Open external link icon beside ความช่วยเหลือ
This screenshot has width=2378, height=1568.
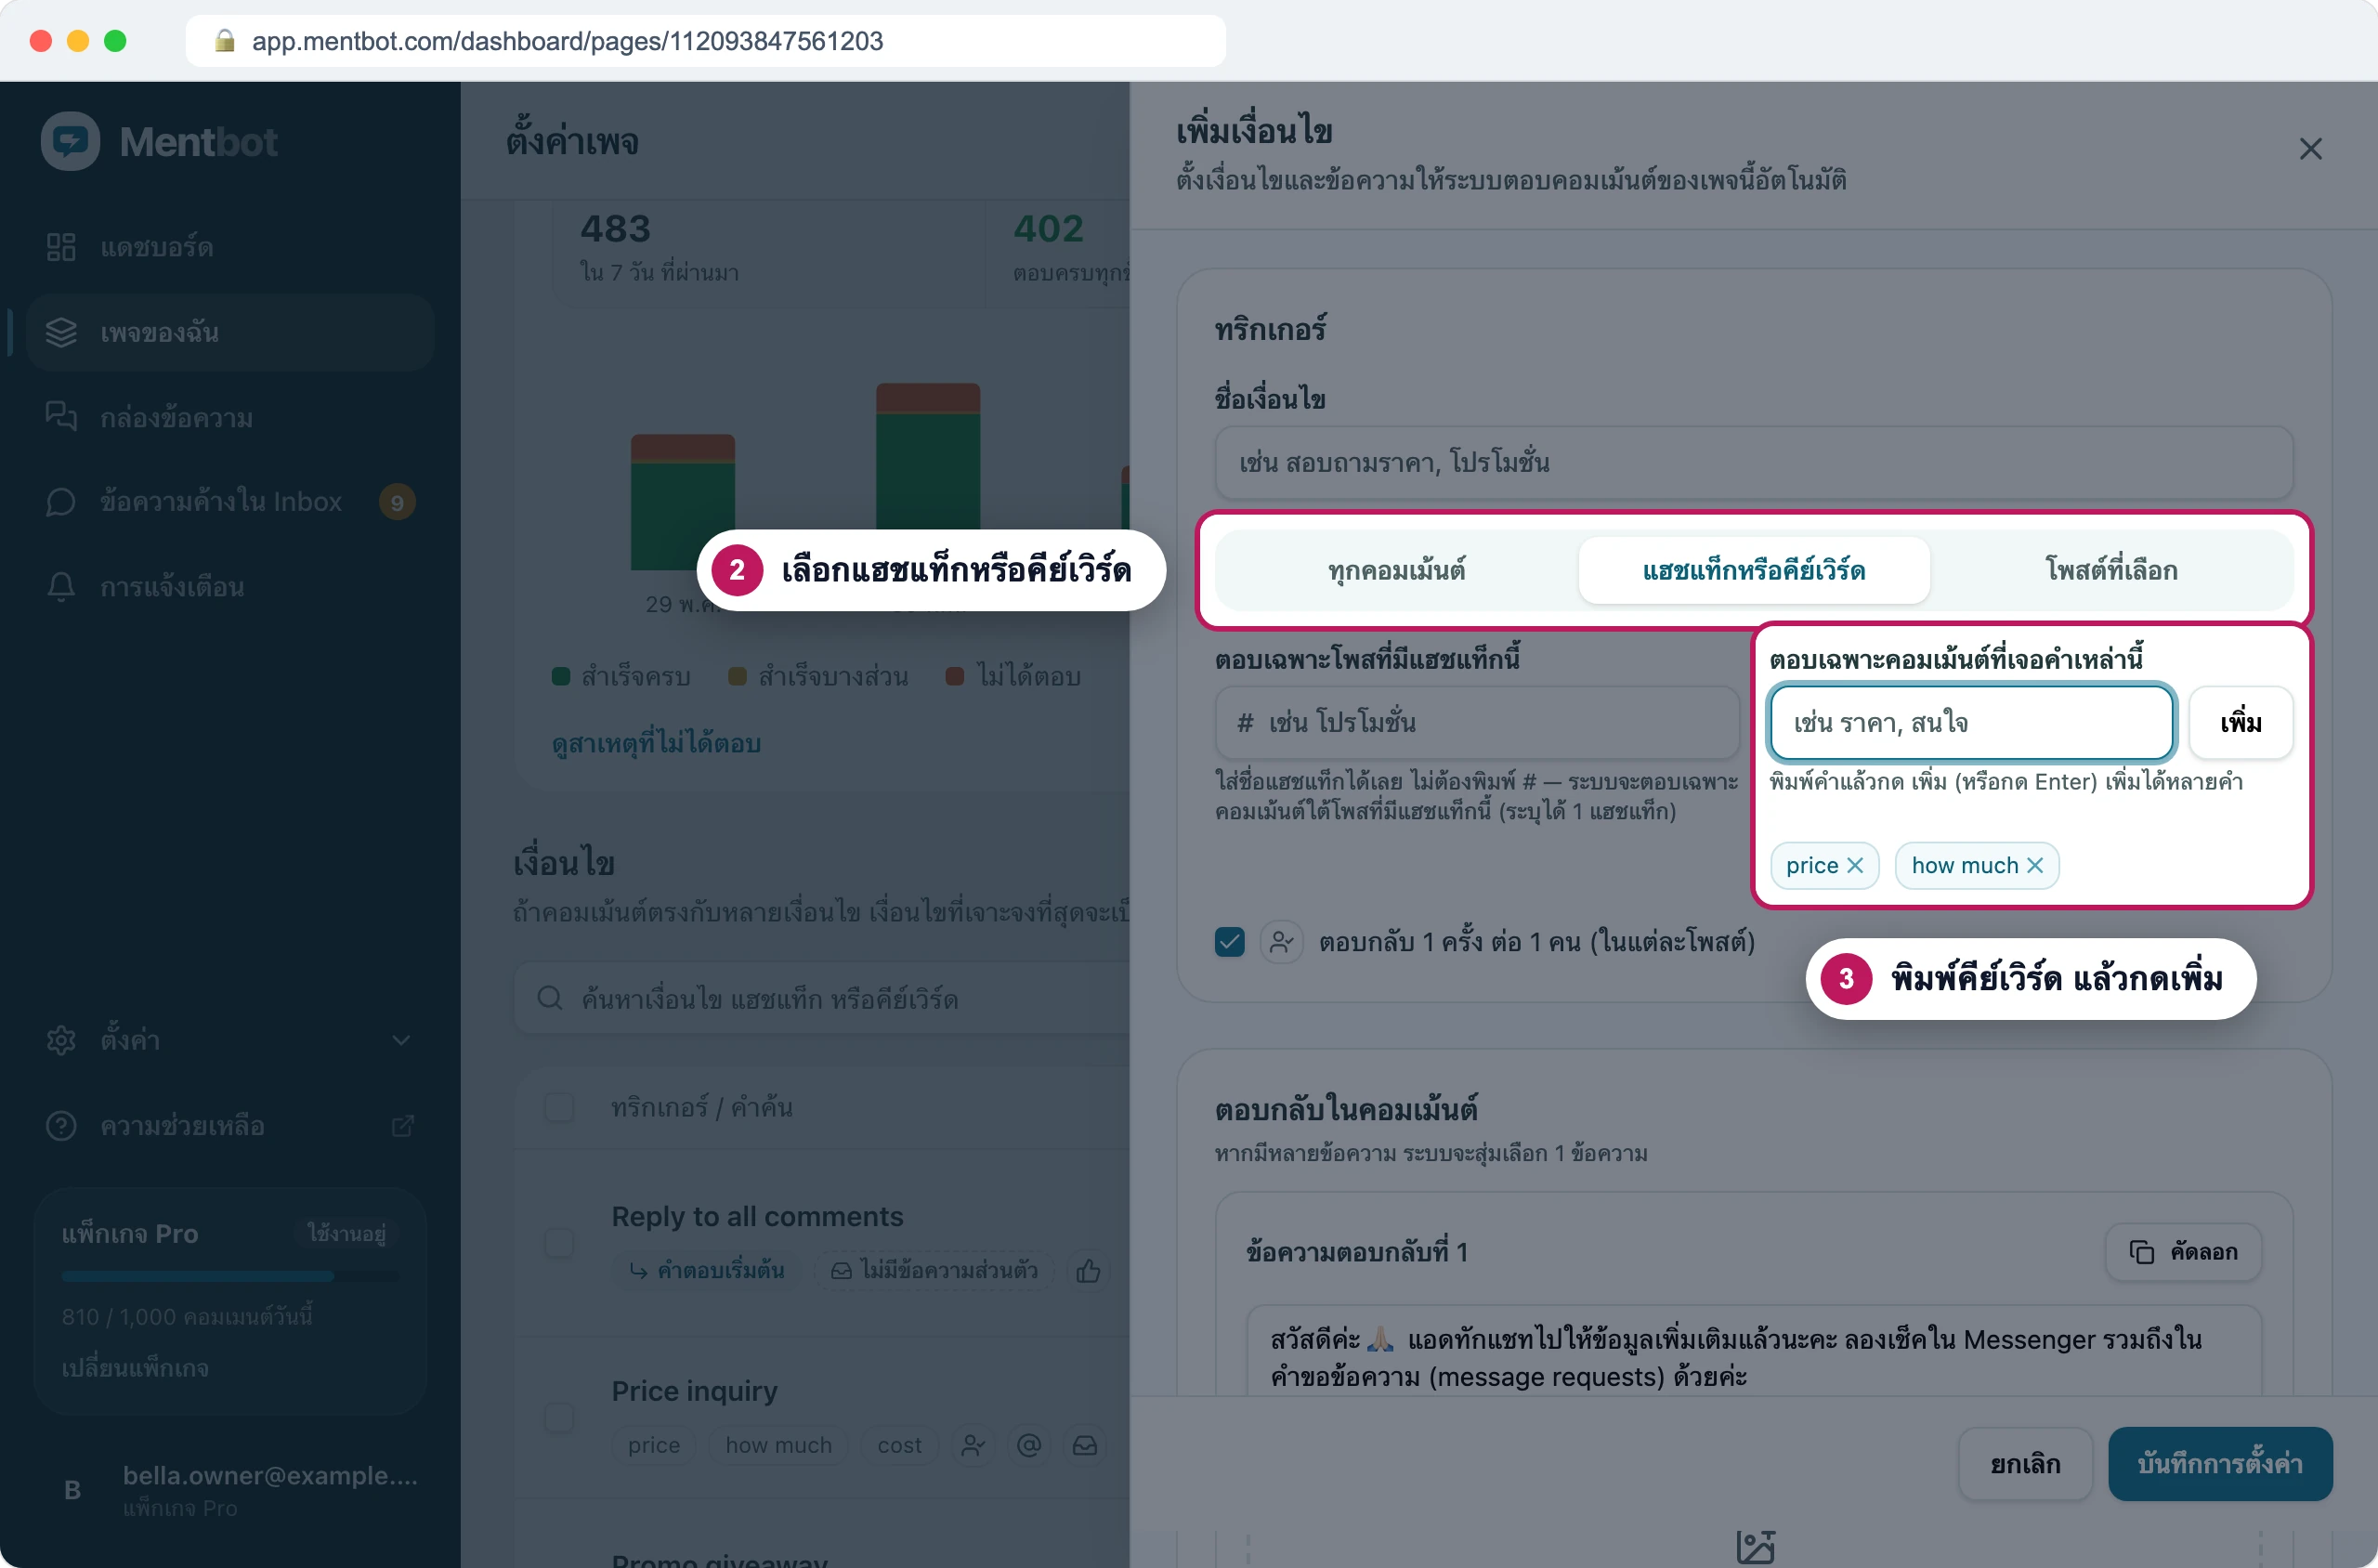[x=402, y=1126]
